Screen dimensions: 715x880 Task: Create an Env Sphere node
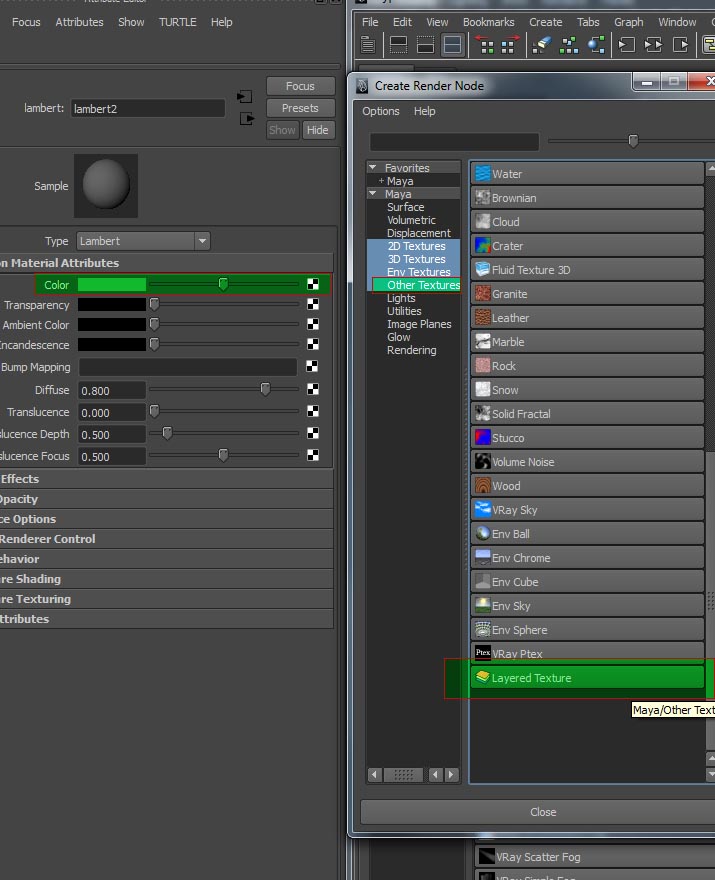587,630
